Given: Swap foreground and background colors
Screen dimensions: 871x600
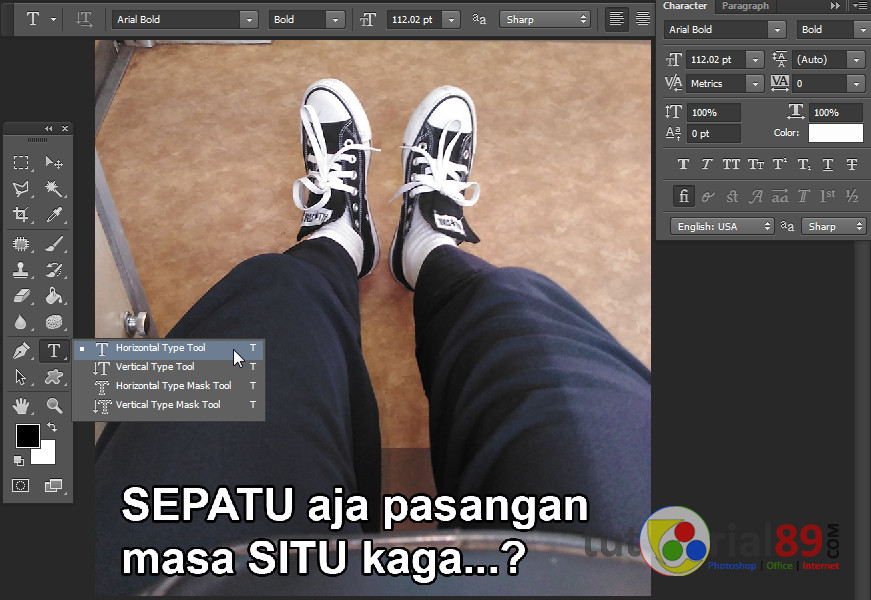Looking at the screenshot, I should (x=52, y=427).
